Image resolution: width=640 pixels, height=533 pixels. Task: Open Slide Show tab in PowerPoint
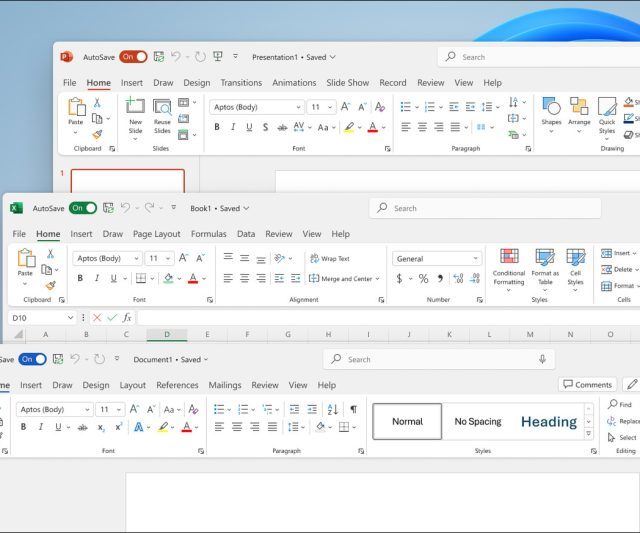[x=347, y=83]
